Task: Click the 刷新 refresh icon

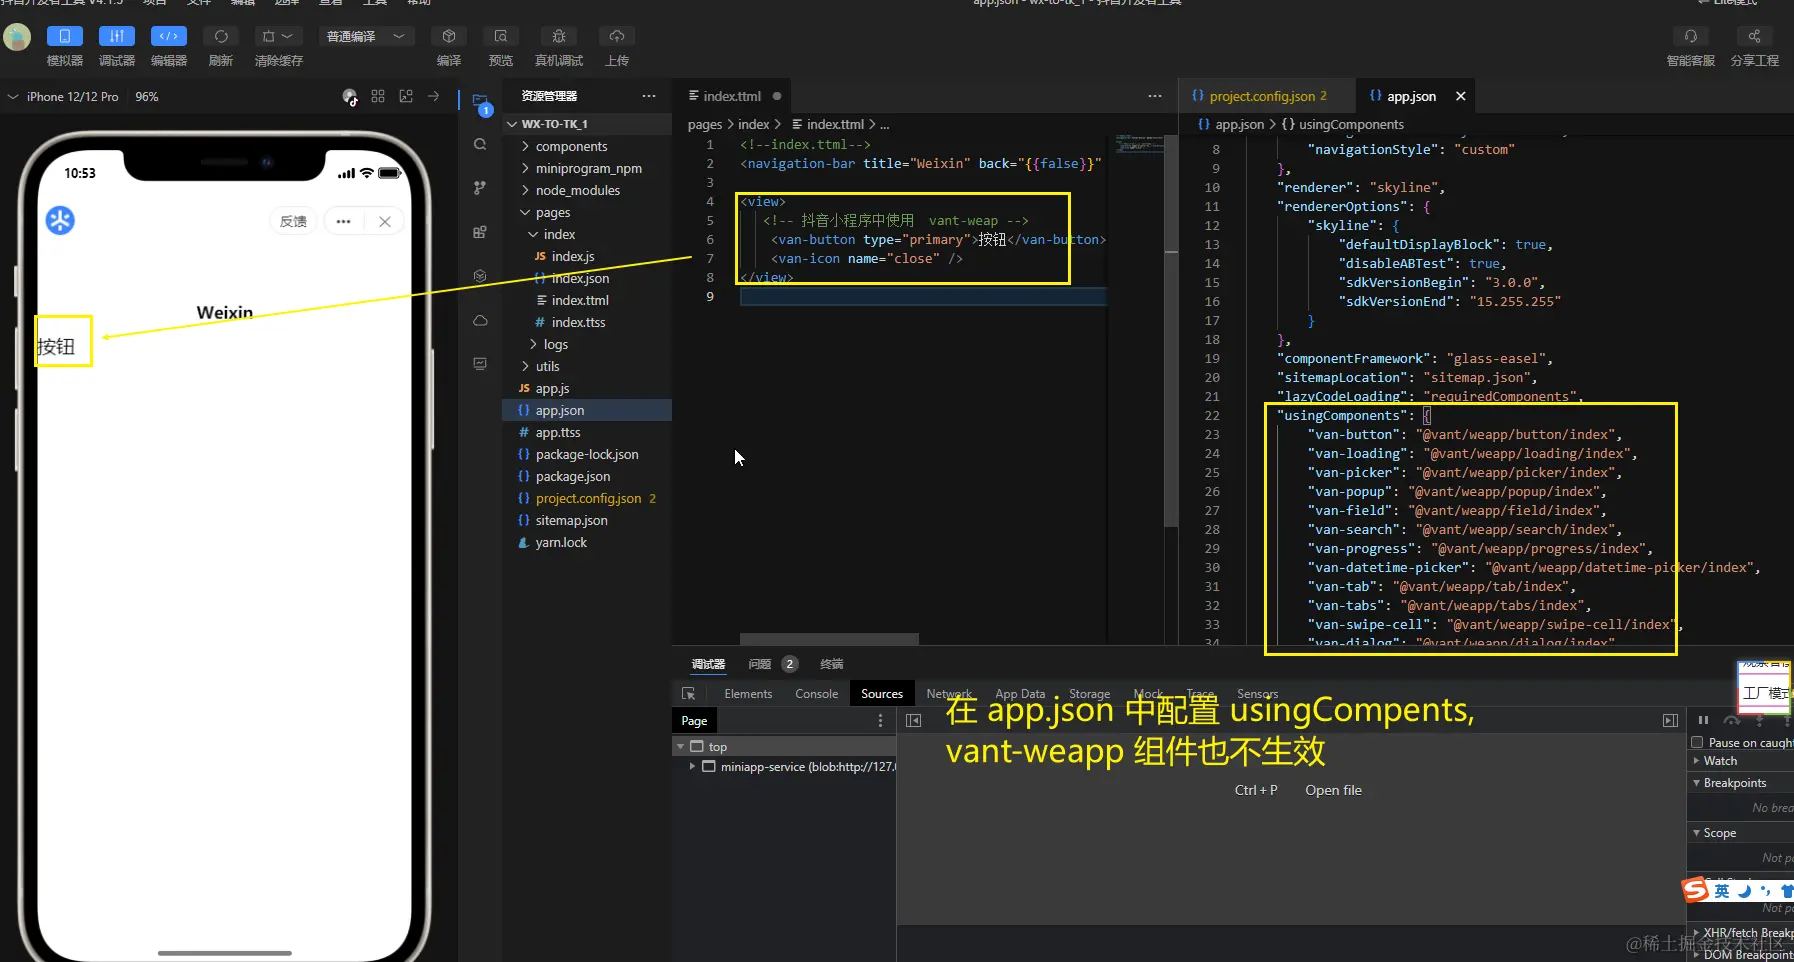Action: point(221,37)
